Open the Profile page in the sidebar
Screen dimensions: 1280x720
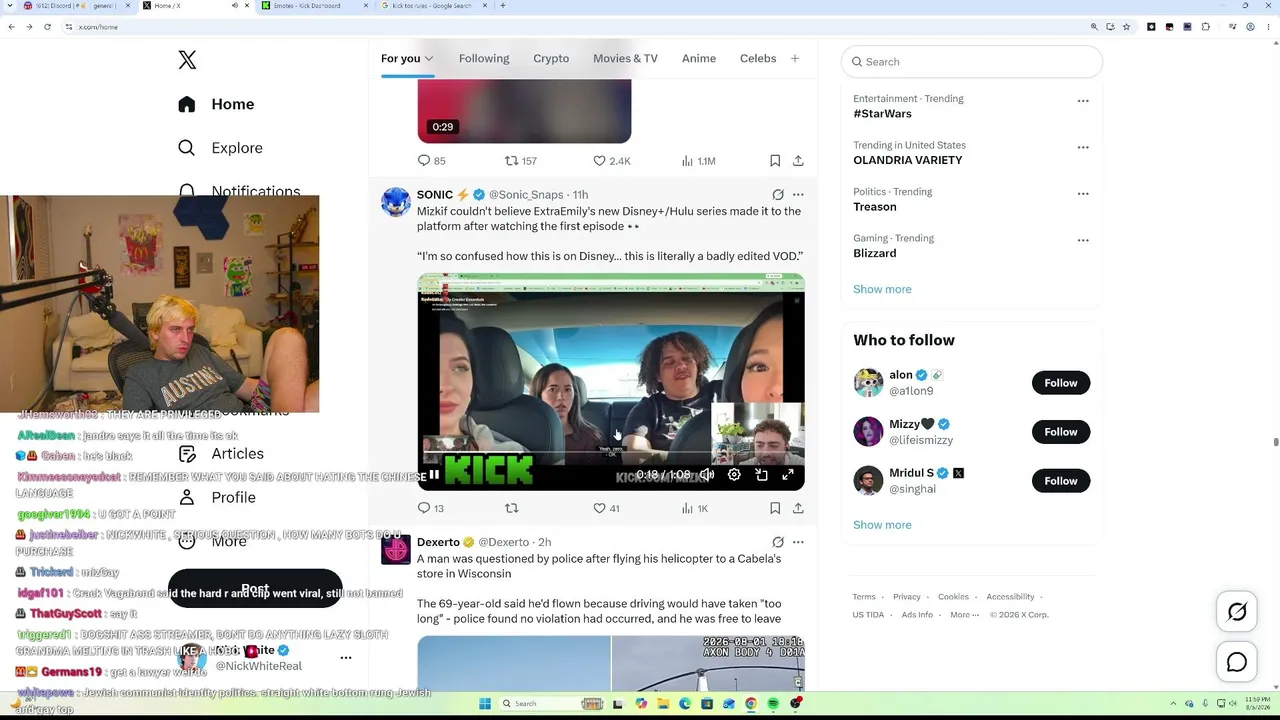click(x=217, y=497)
